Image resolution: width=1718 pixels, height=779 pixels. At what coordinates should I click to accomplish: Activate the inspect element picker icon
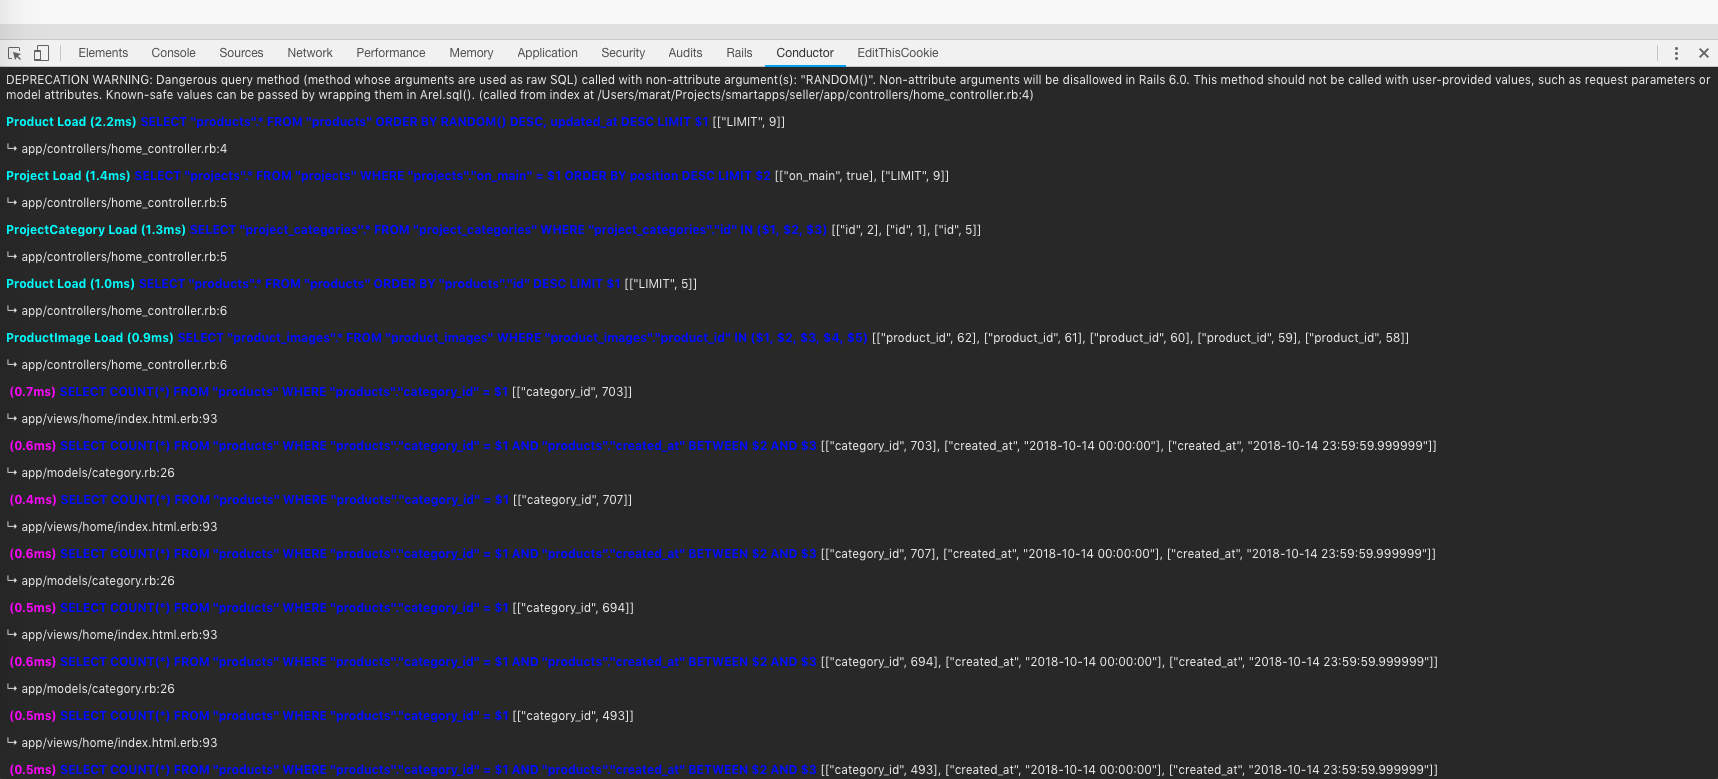tap(15, 53)
